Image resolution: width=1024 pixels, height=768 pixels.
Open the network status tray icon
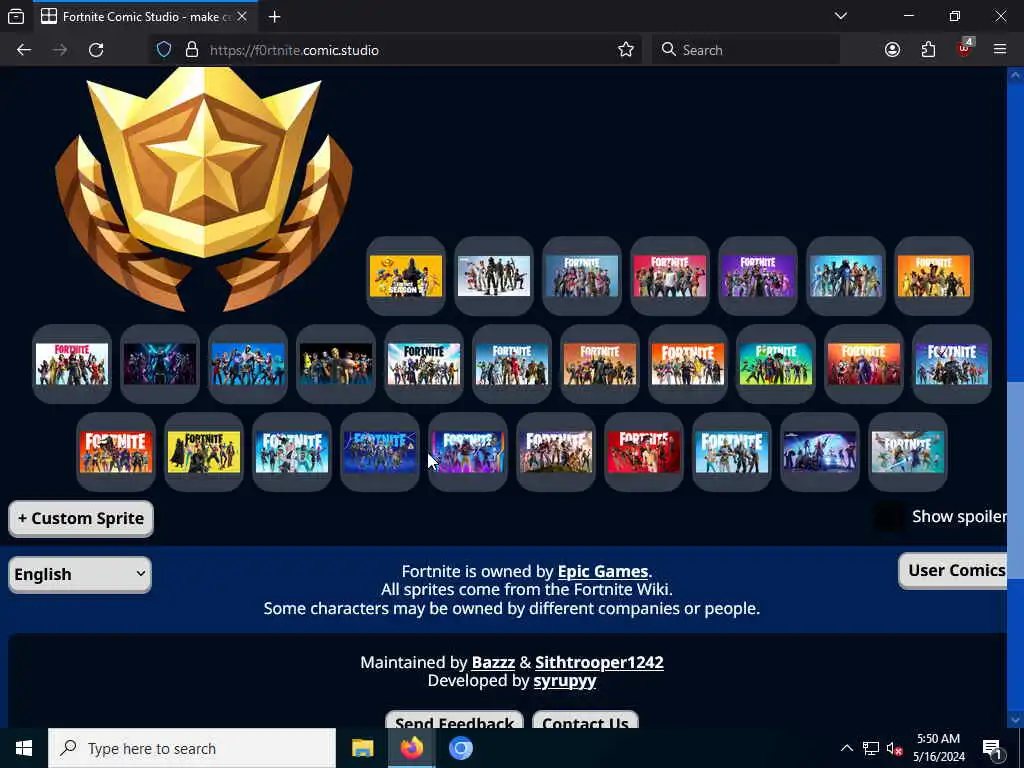(871, 748)
